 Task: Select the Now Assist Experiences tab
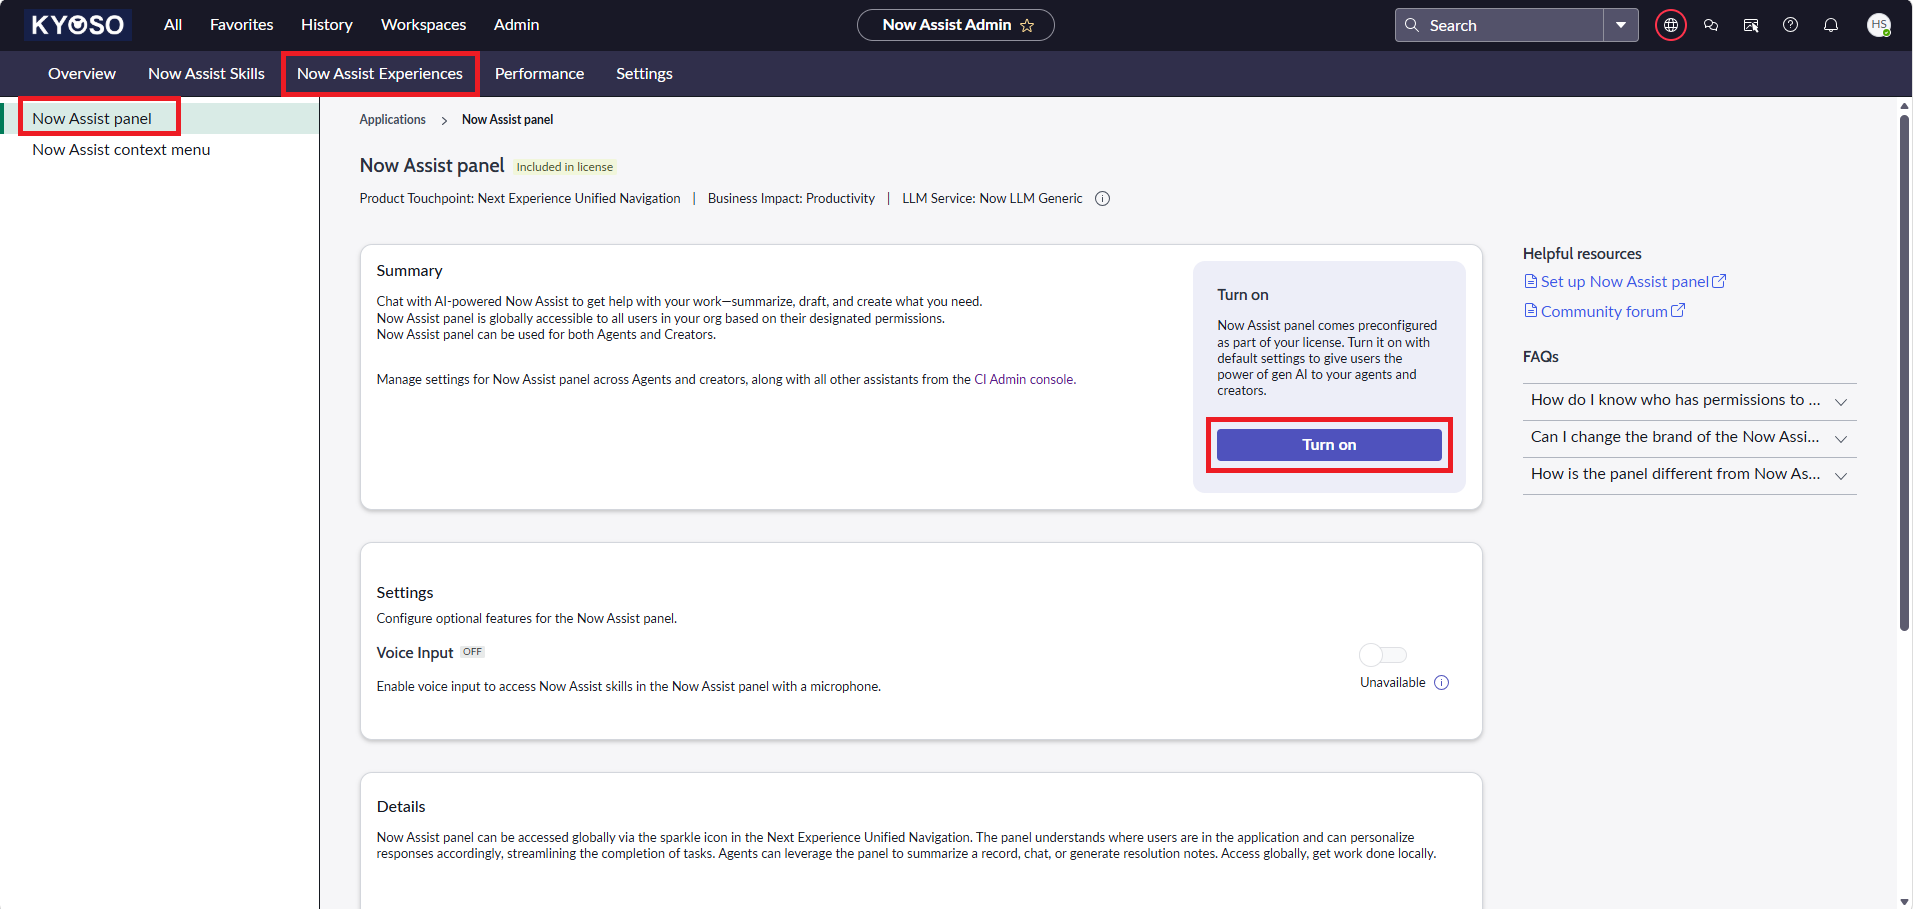tap(380, 74)
